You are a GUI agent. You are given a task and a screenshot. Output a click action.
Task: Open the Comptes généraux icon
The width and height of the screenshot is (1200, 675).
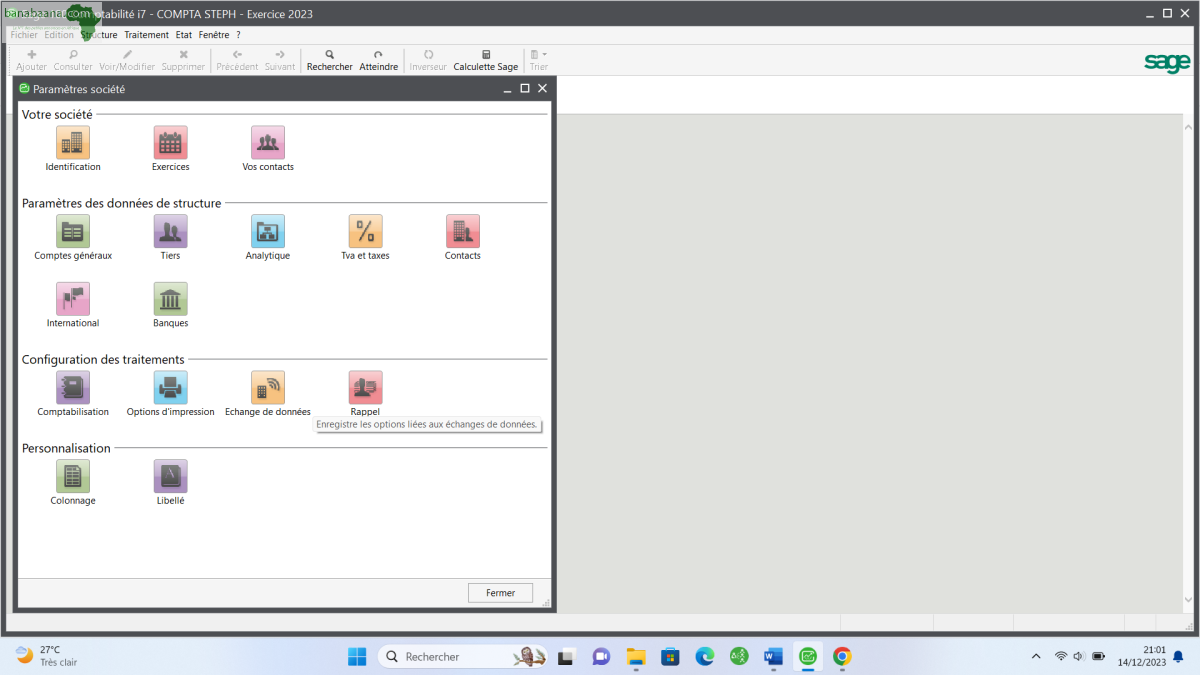[x=73, y=231]
